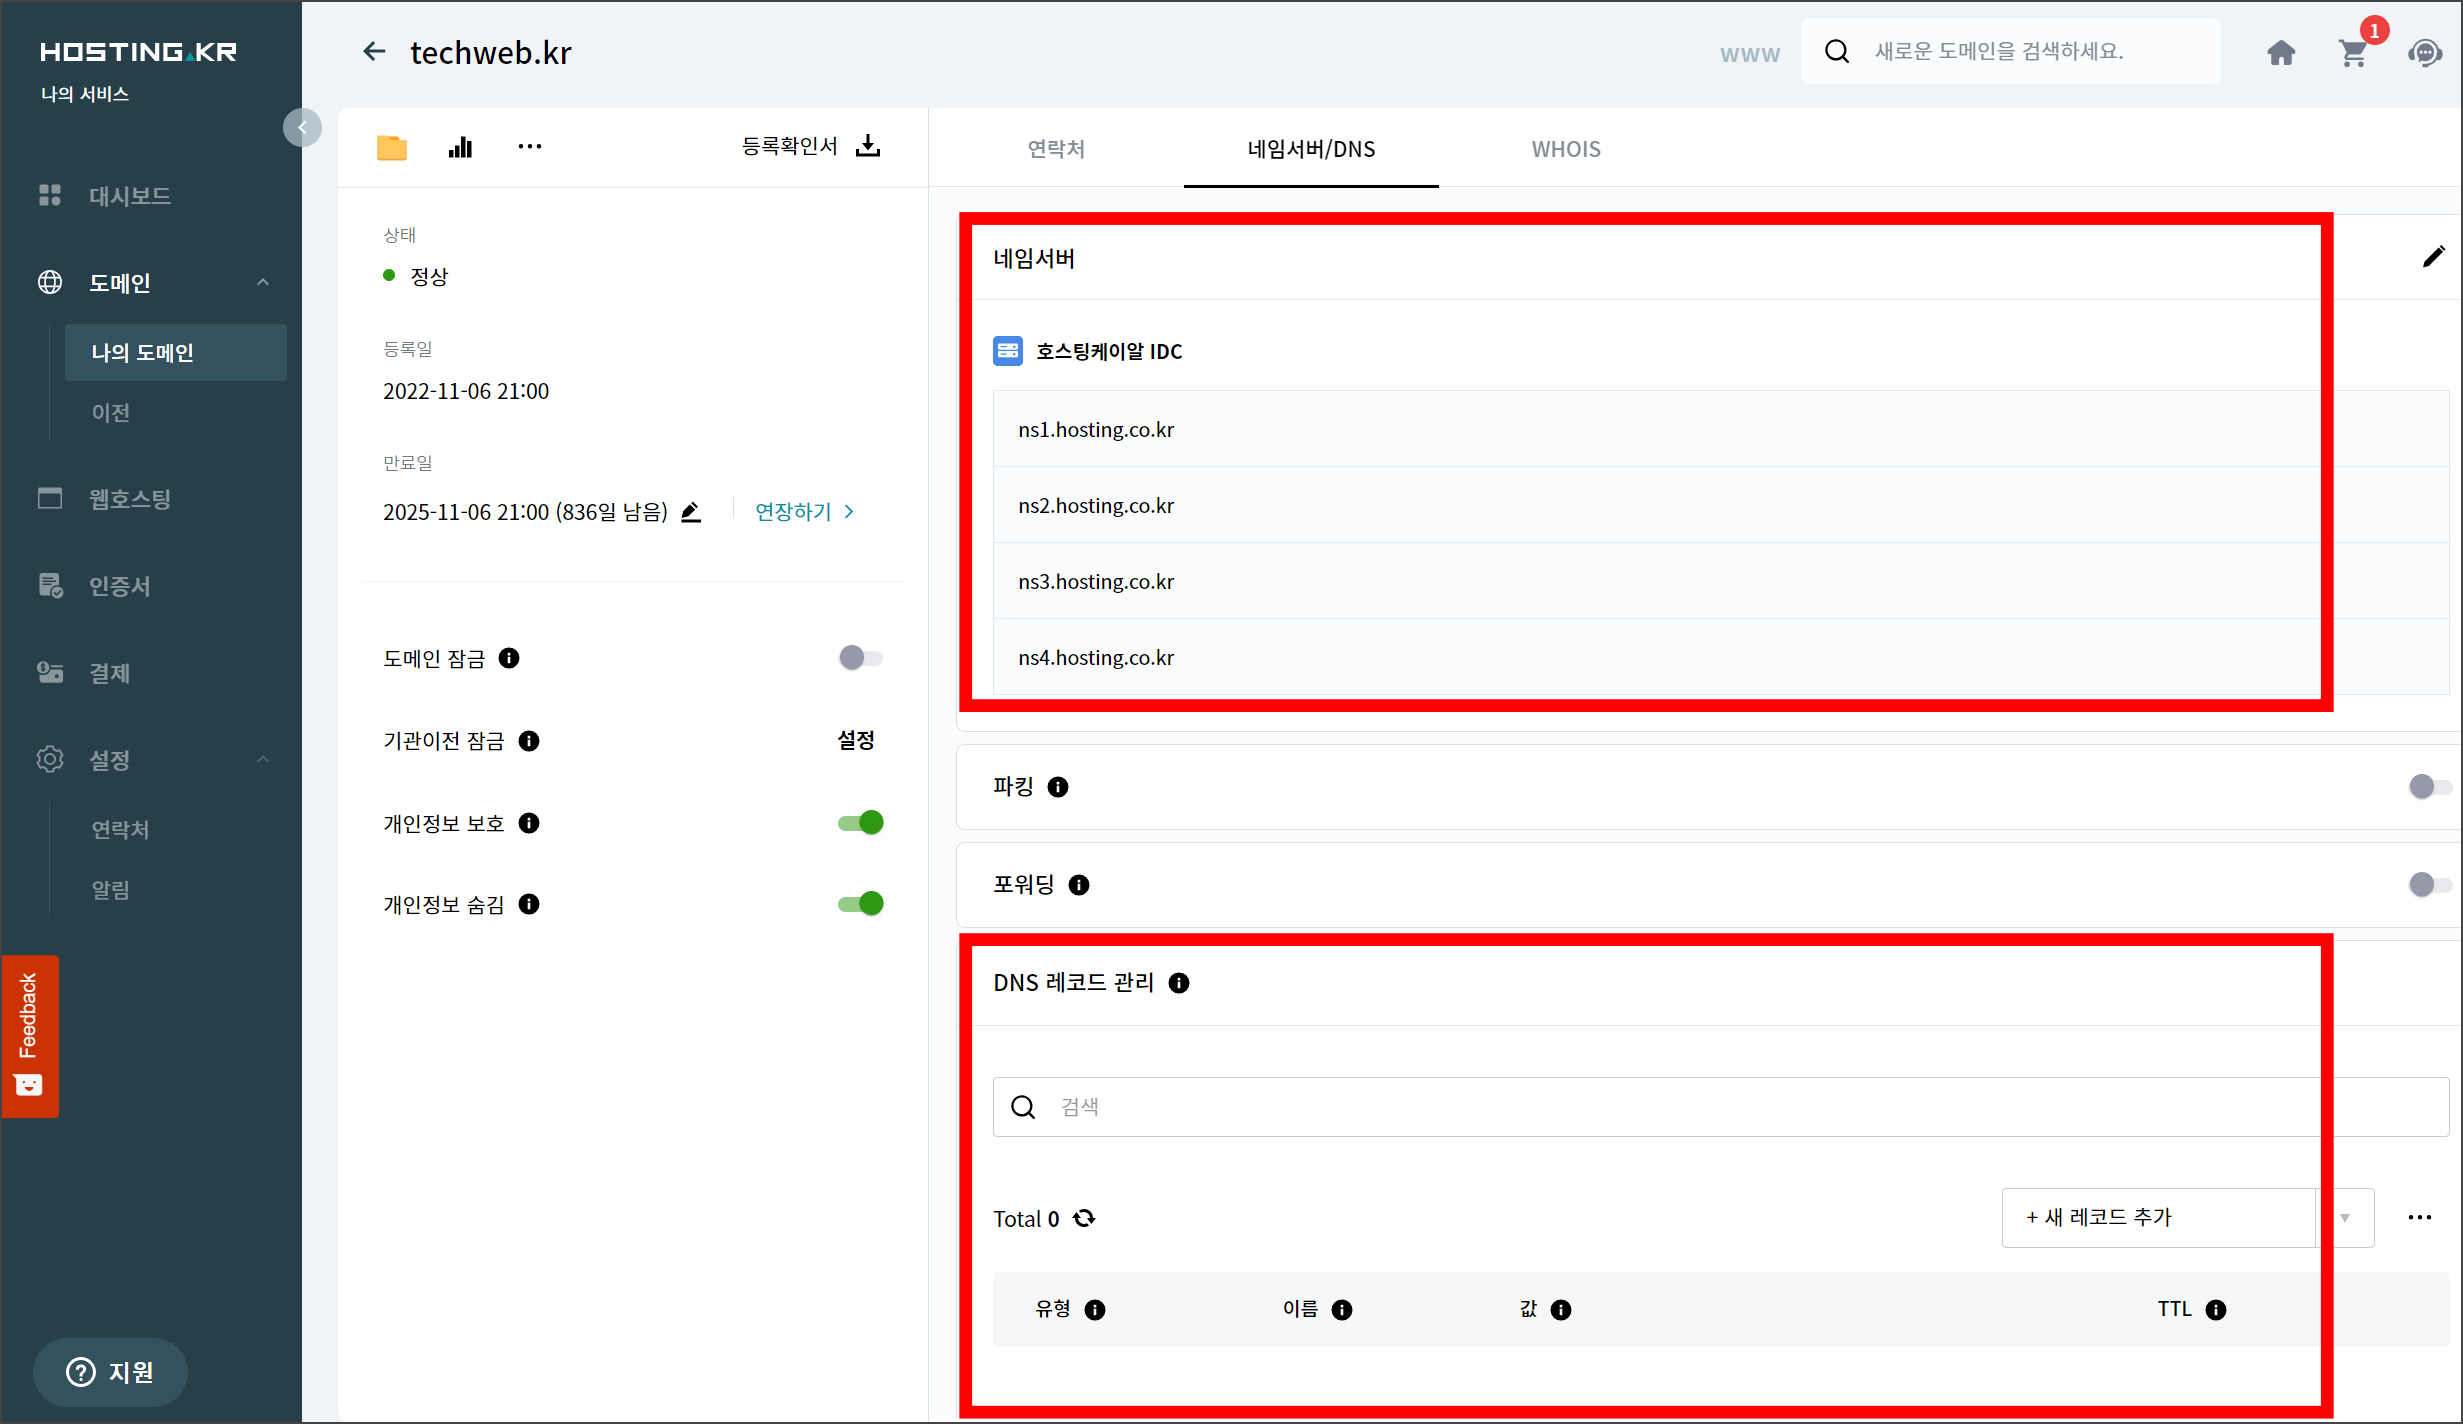Viewport: 2463px width, 1424px height.
Task: Edit the expiration date with the pencil icon
Action: (691, 512)
